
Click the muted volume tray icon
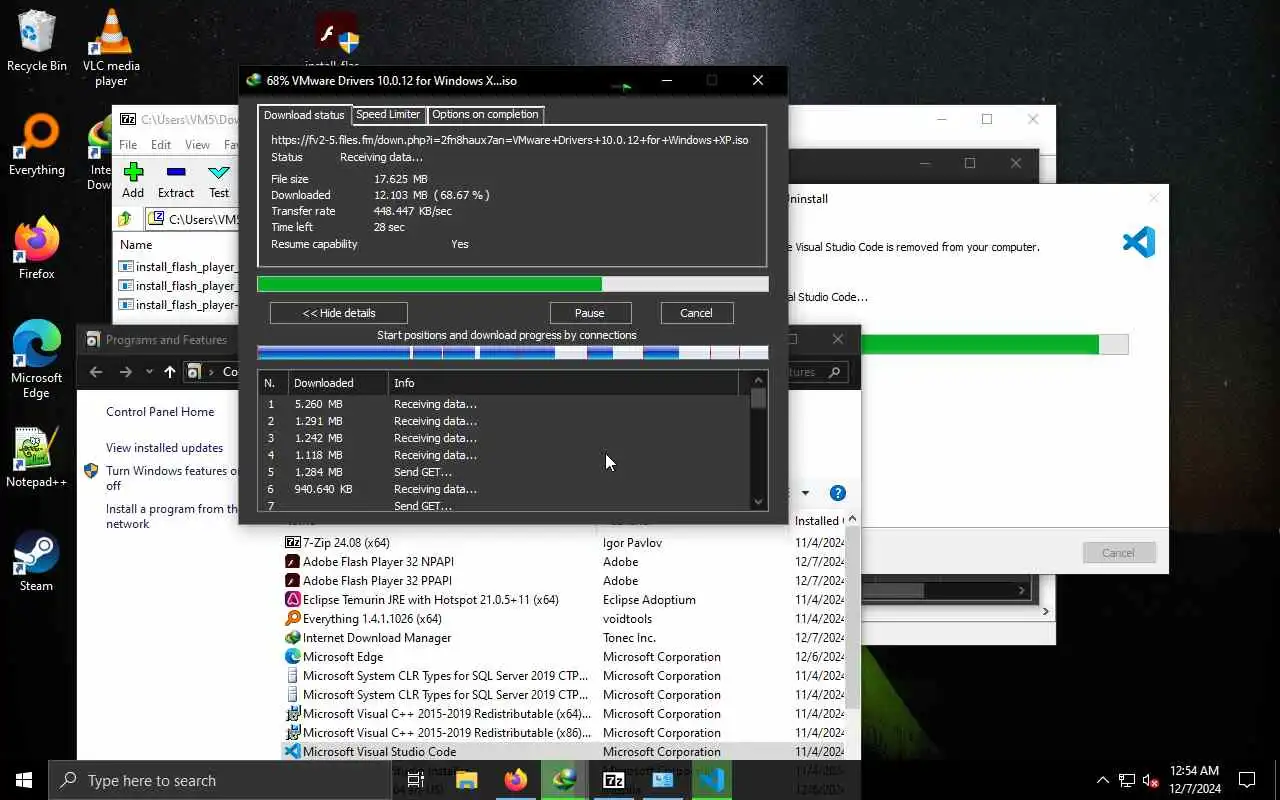1151,780
